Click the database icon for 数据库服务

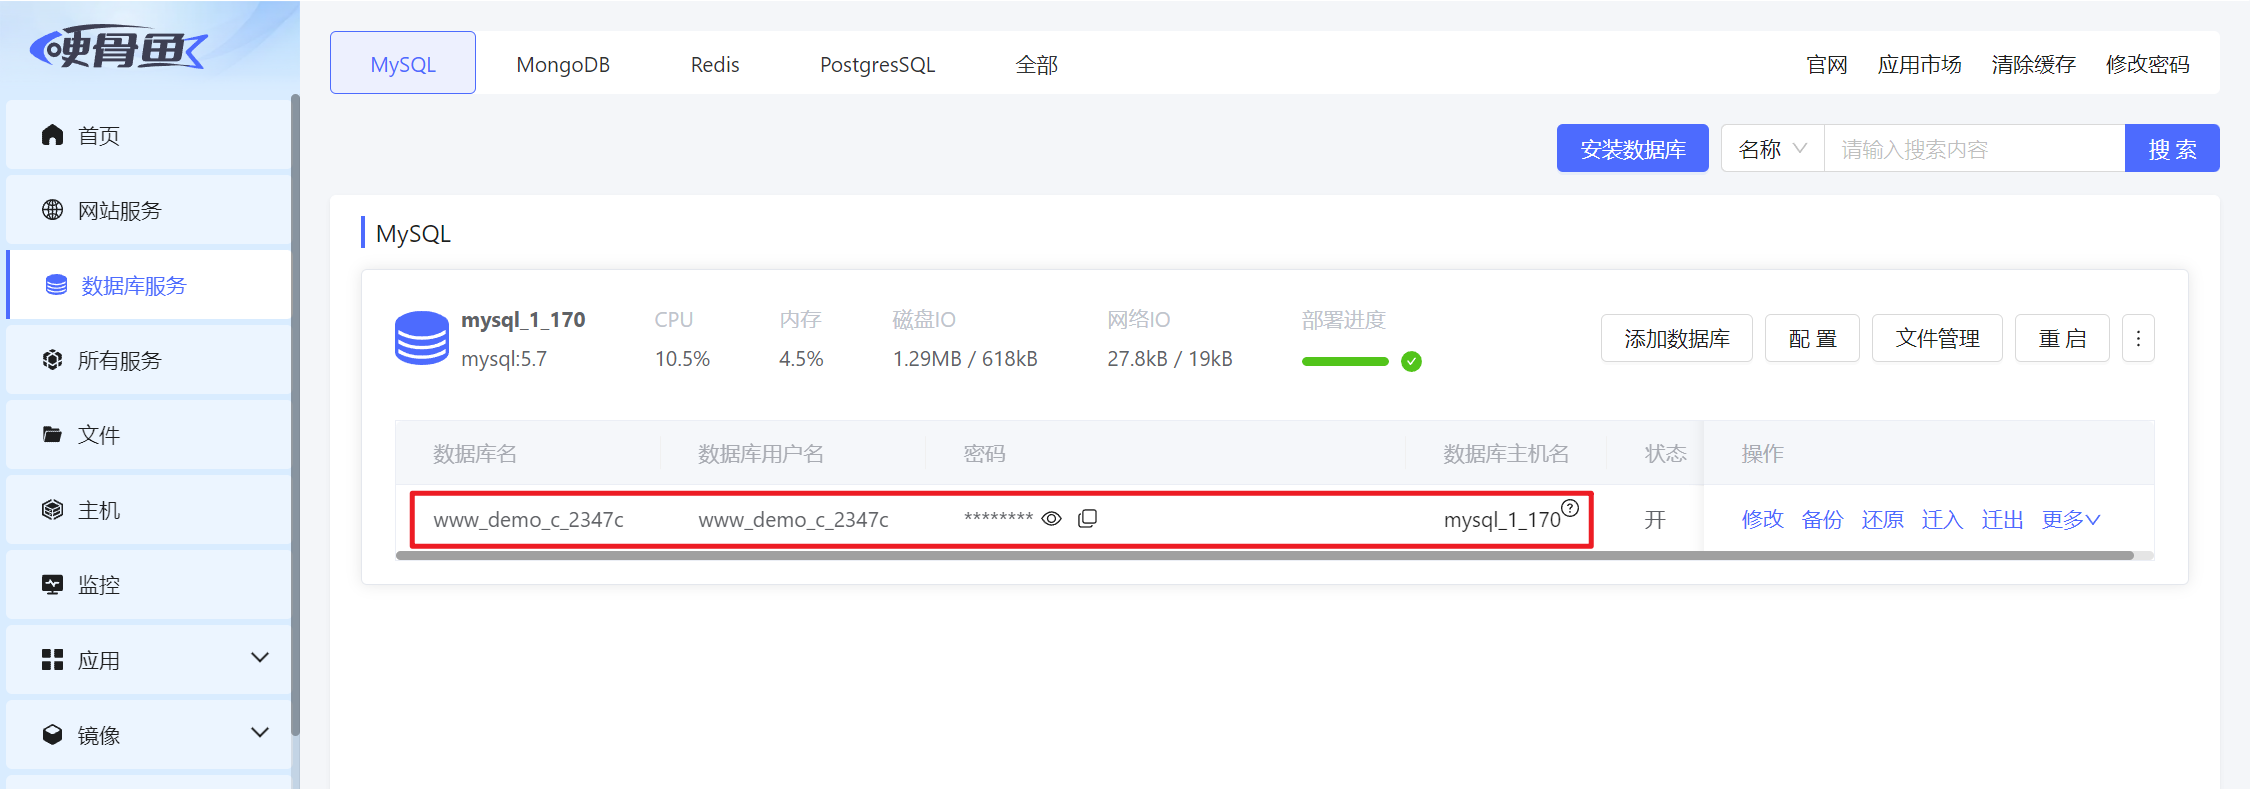(56, 285)
